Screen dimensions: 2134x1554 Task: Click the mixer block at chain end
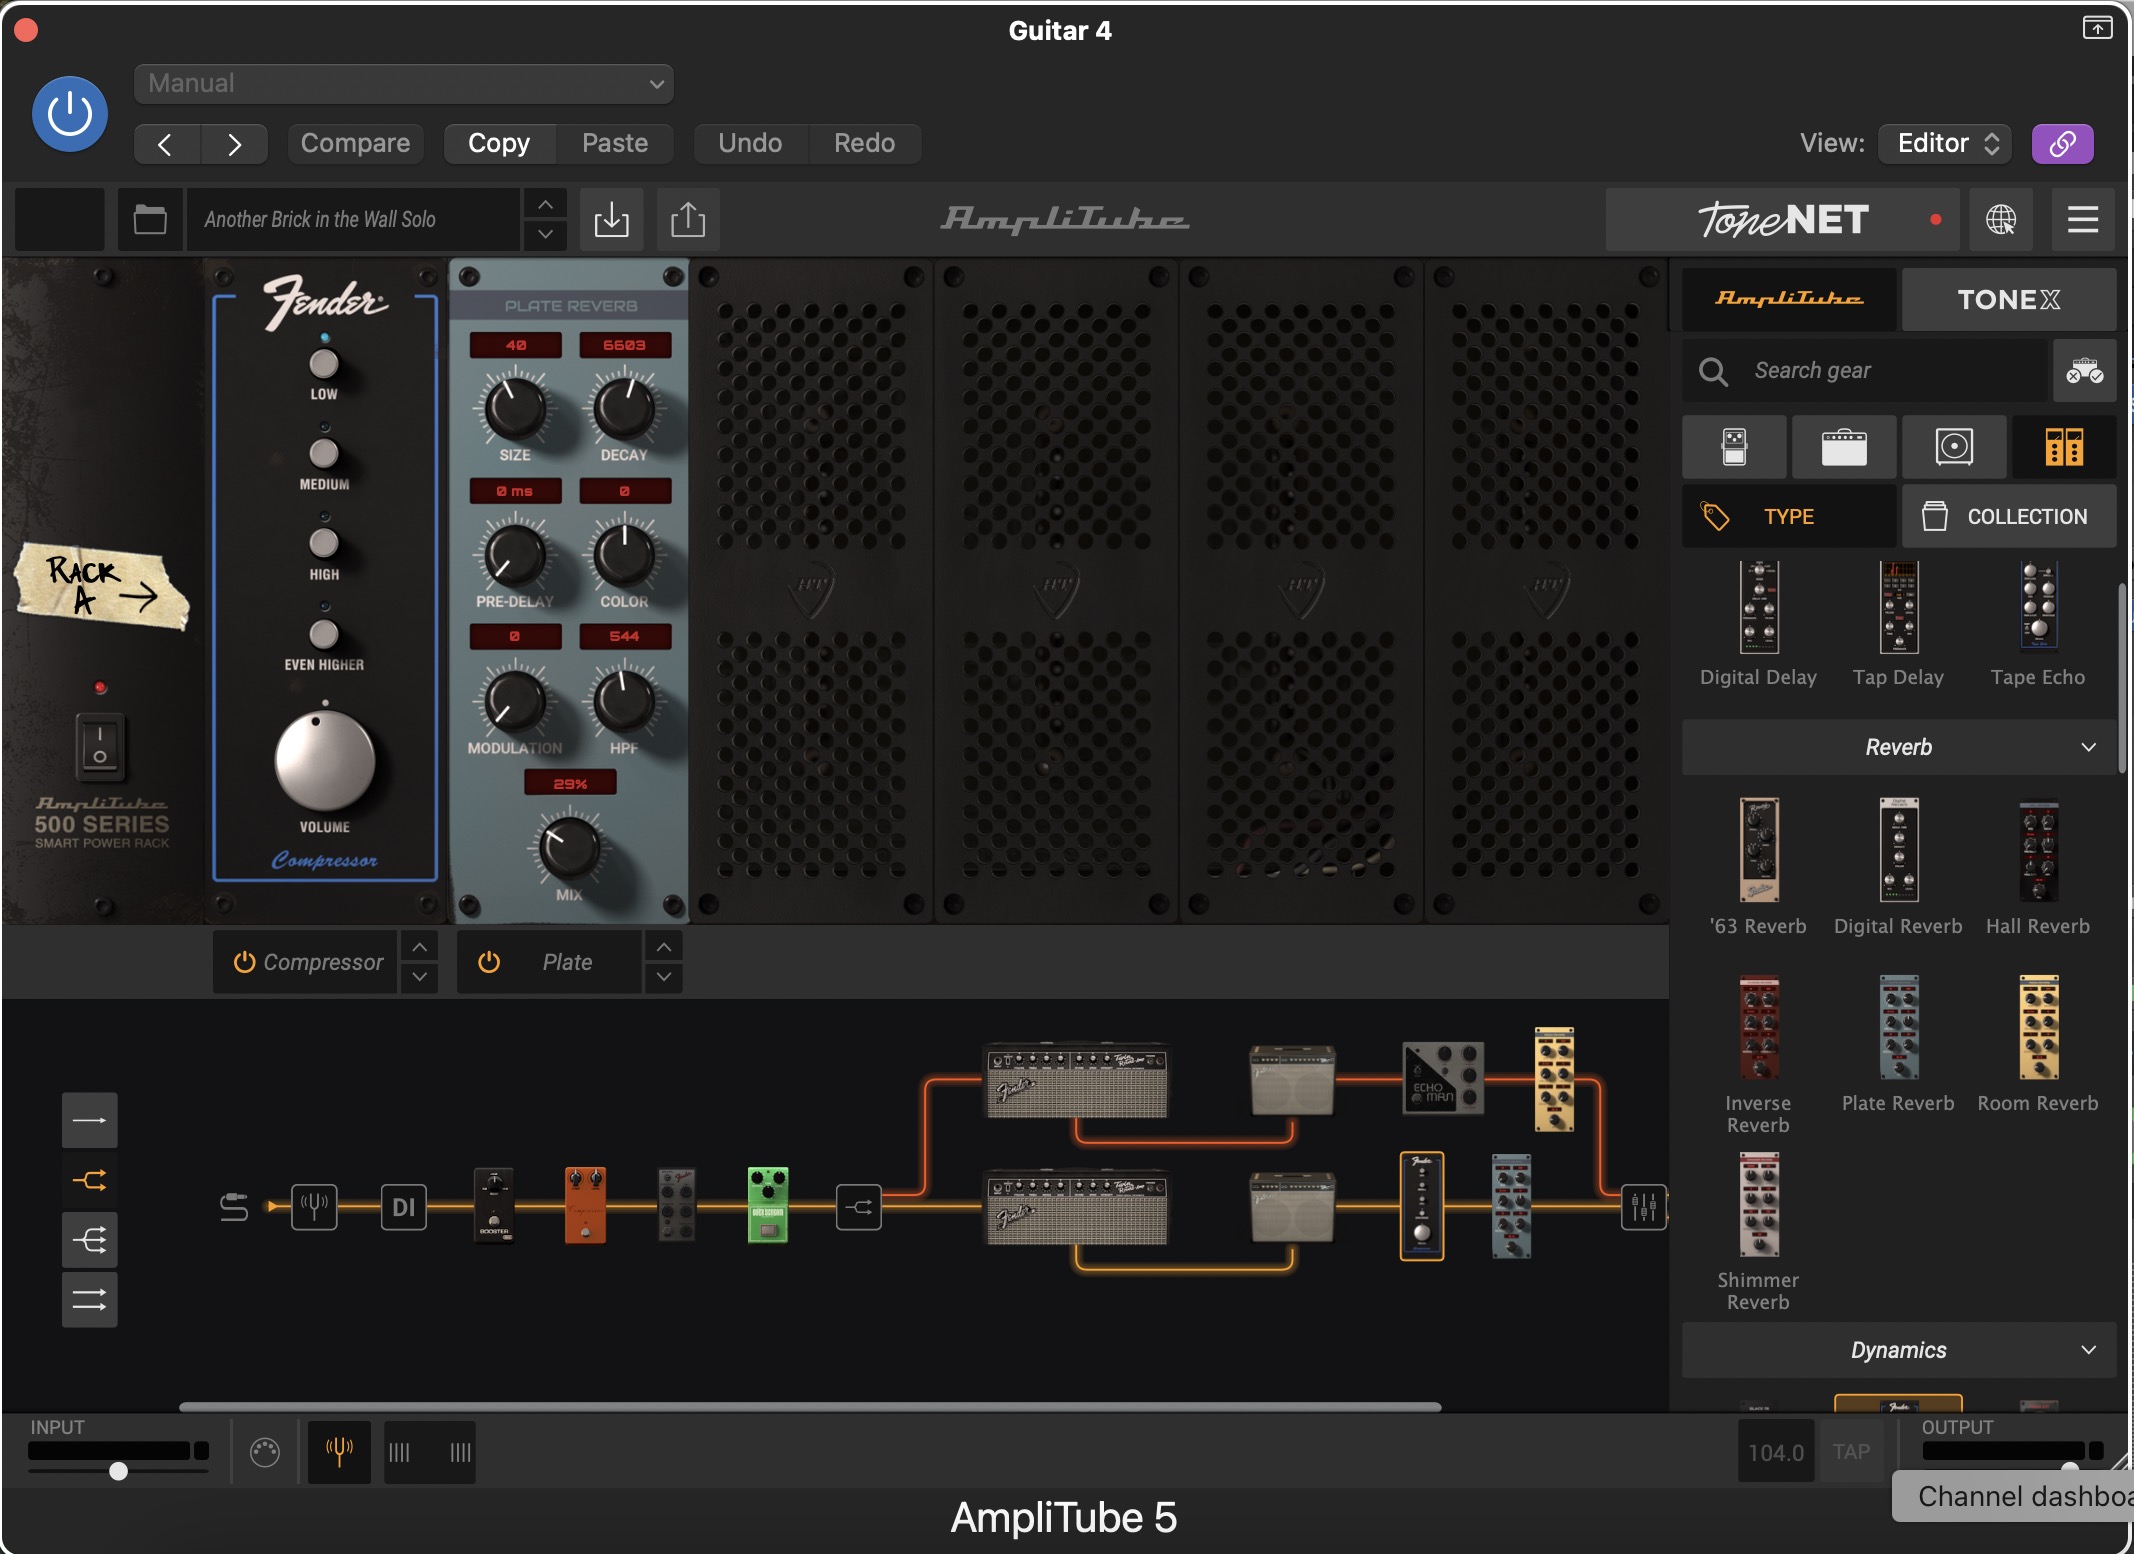point(1644,1207)
